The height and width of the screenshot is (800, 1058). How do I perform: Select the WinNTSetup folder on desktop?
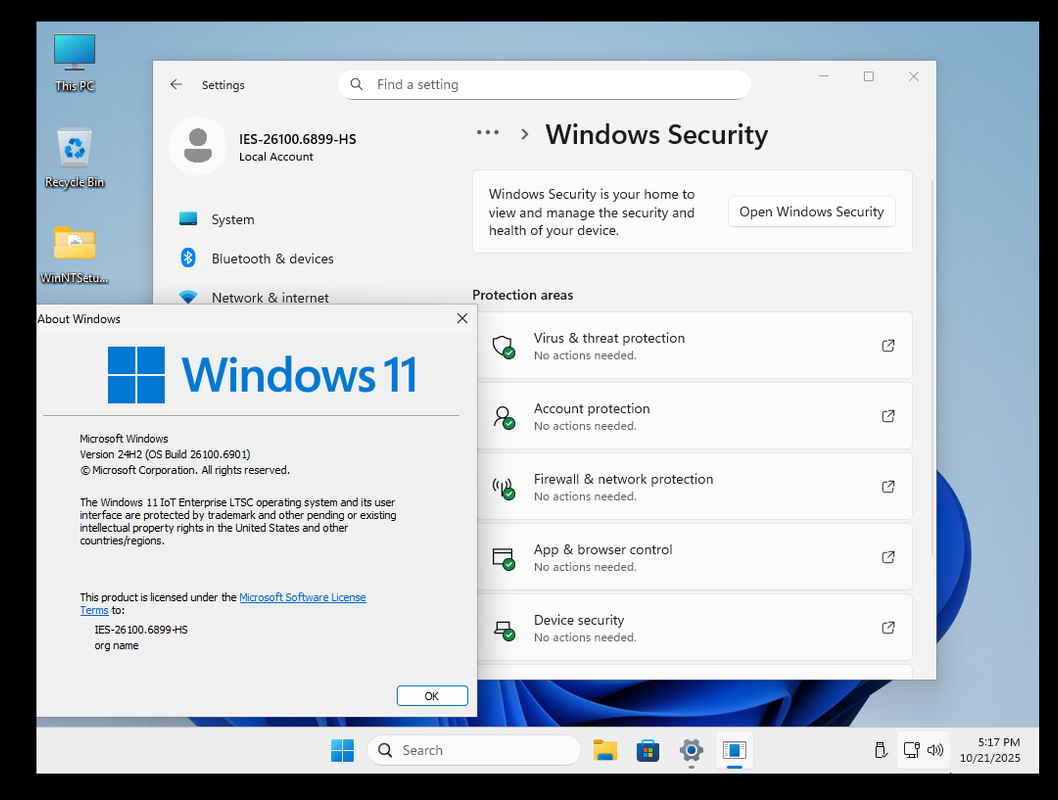74,254
